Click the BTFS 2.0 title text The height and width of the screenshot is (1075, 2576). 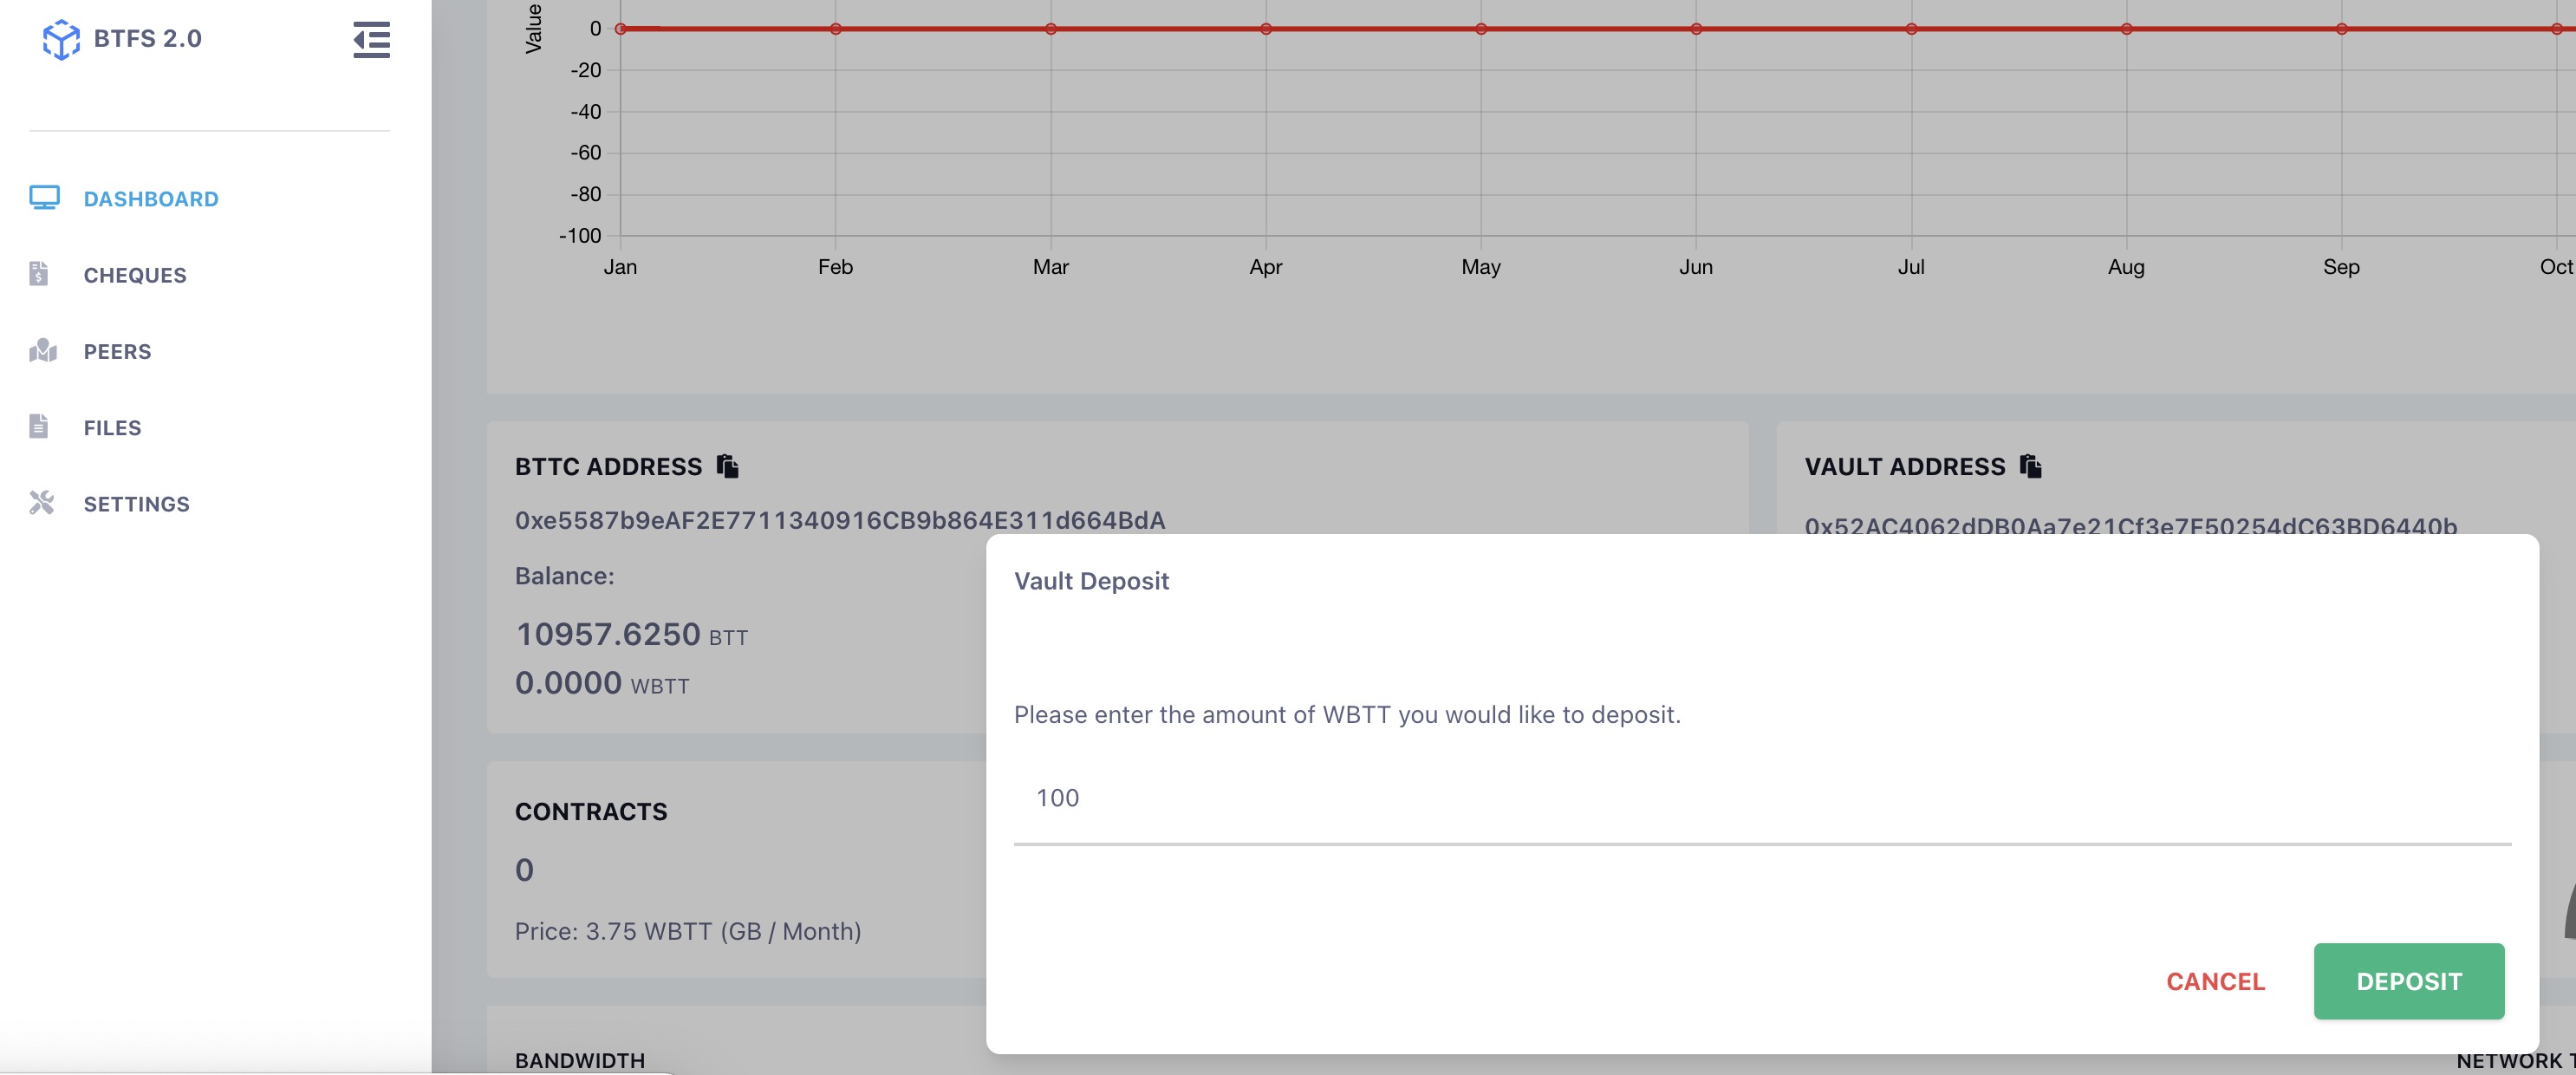click(148, 39)
